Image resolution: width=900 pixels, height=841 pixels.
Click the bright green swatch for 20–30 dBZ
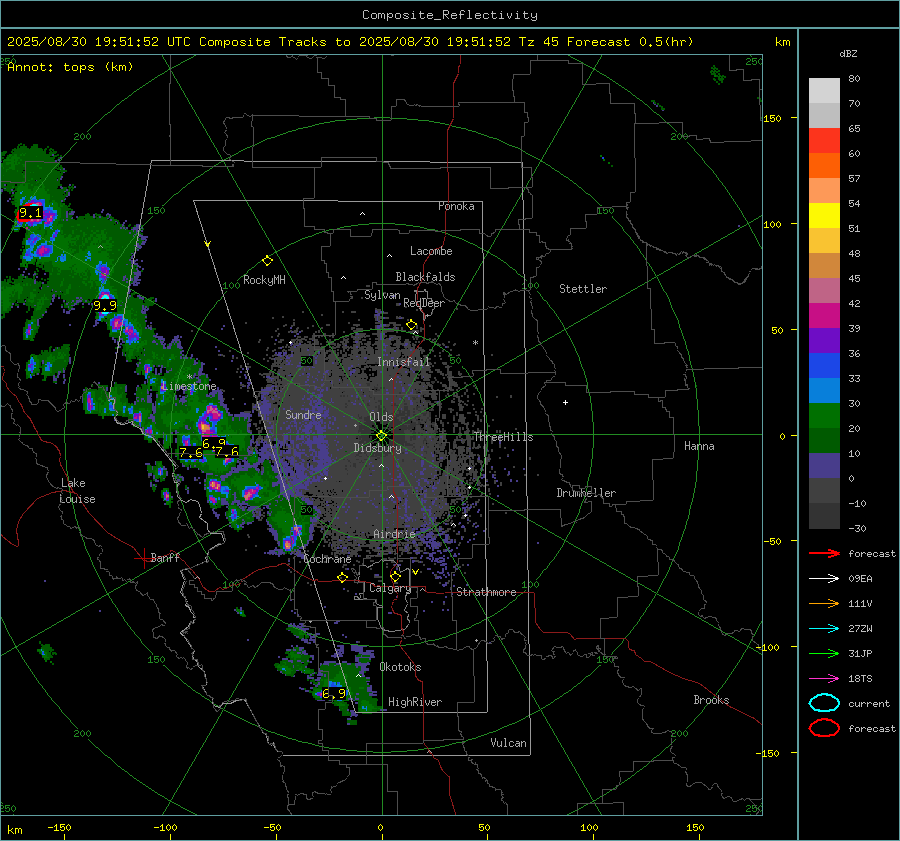[x=824, y=416]
